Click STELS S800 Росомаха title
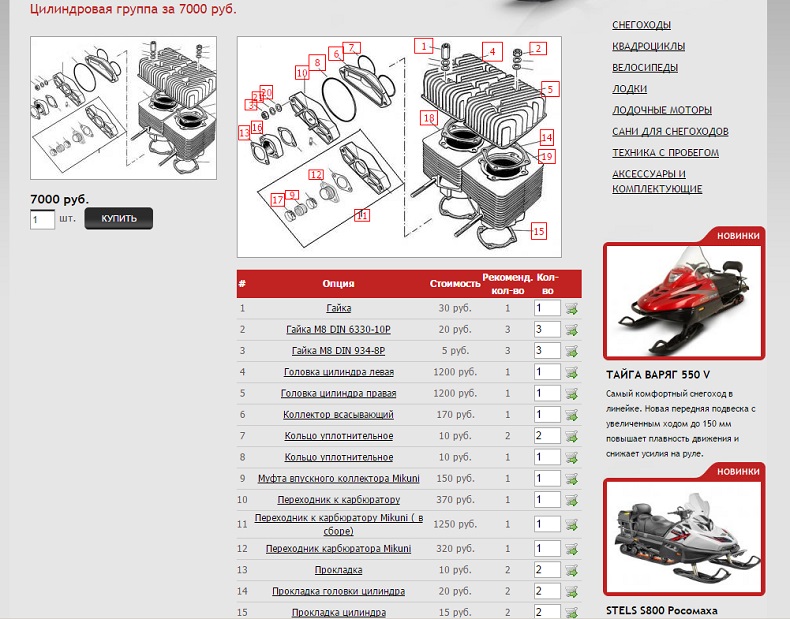The image size is (790, 619). [662, 610]
